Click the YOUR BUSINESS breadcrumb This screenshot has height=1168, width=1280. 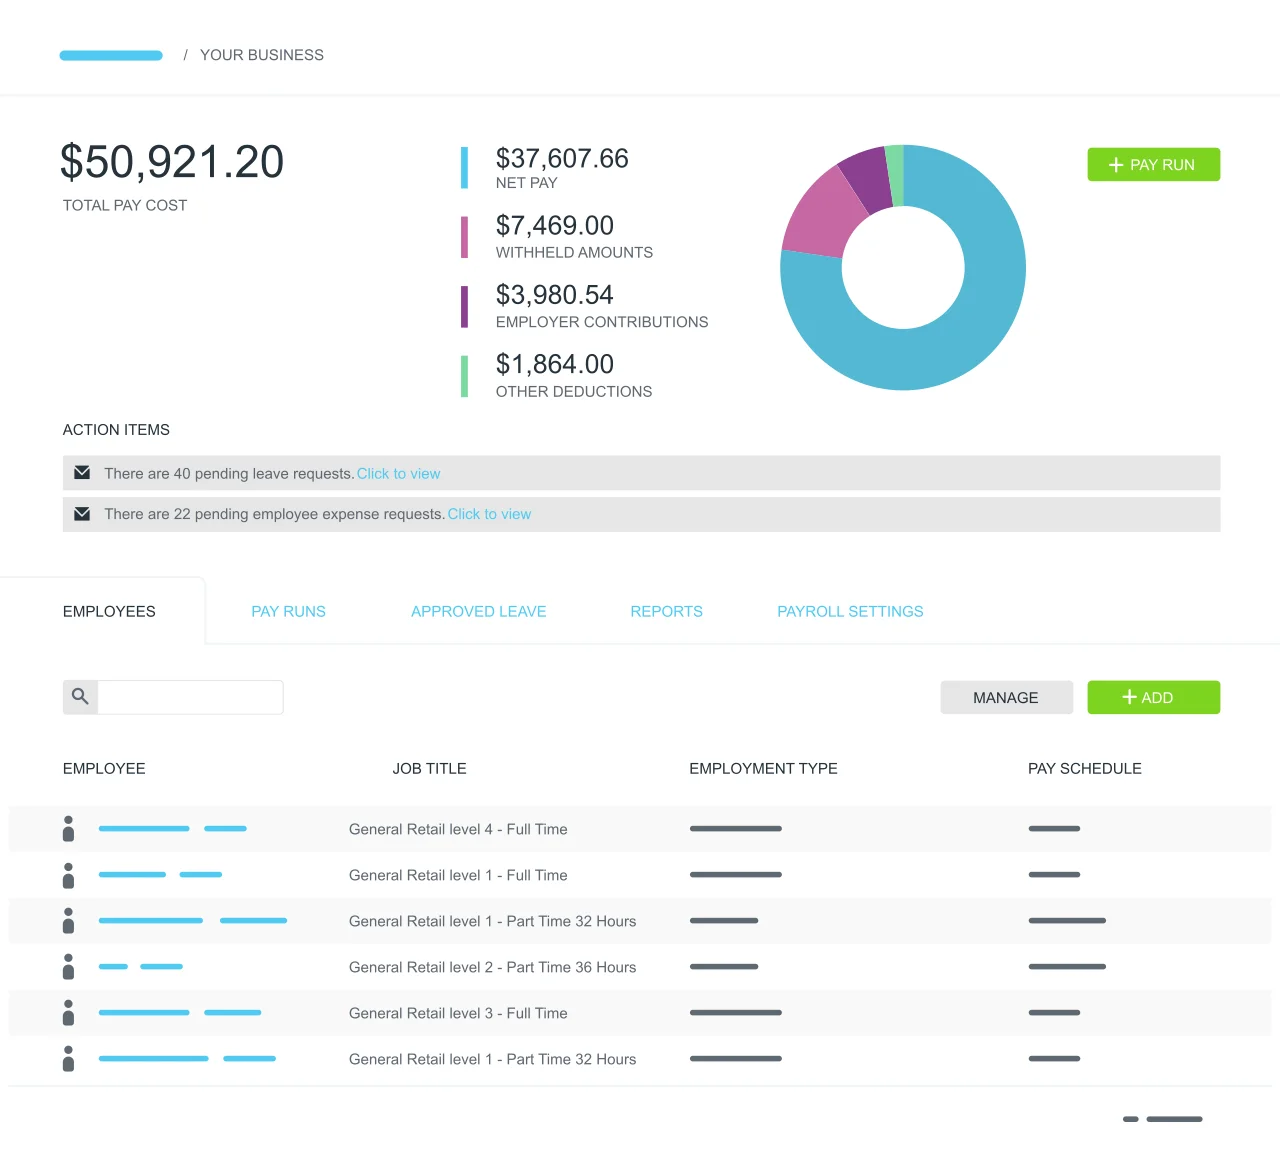261,55
